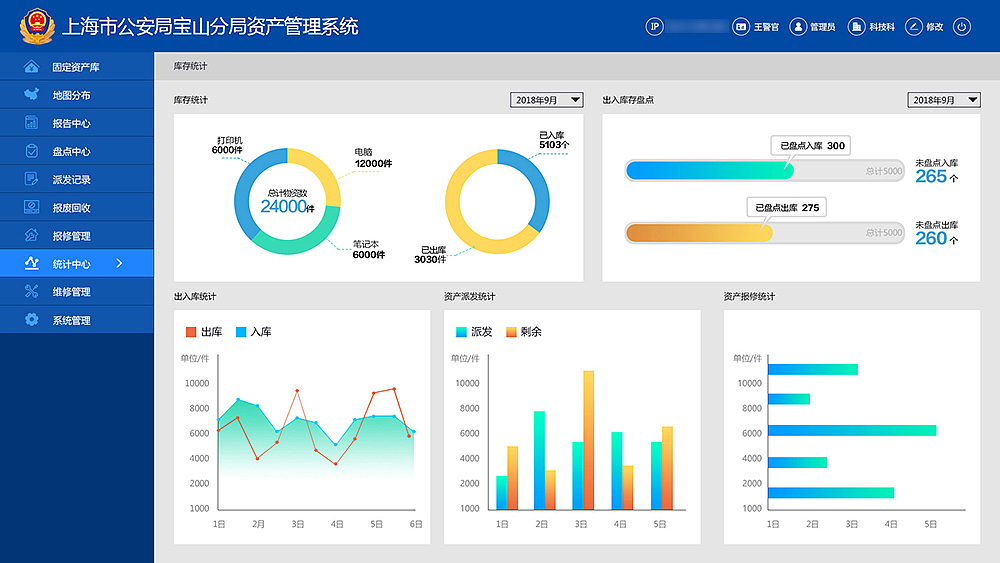Open 派发记录 page
The height and width of the screenshot is (563, 1000).
point(77,179)
